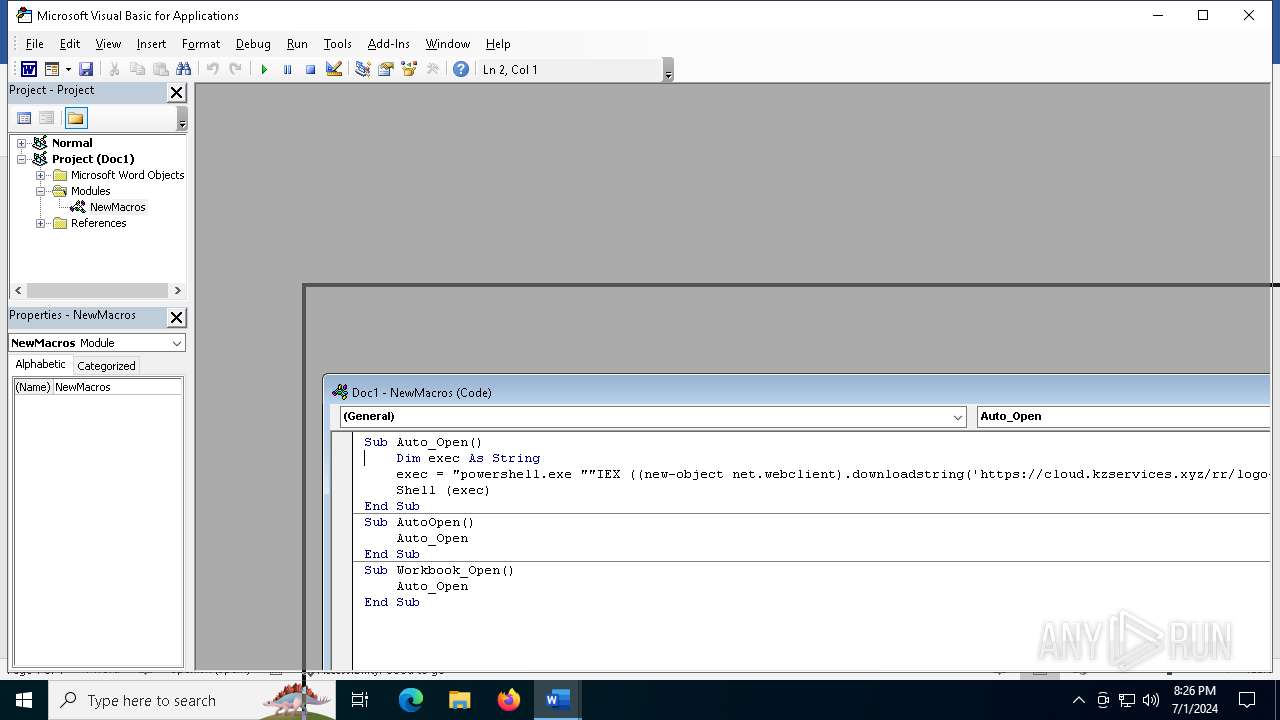Click the Reset stop icon
The image size is (1280, 720).
tap(310, 69)
